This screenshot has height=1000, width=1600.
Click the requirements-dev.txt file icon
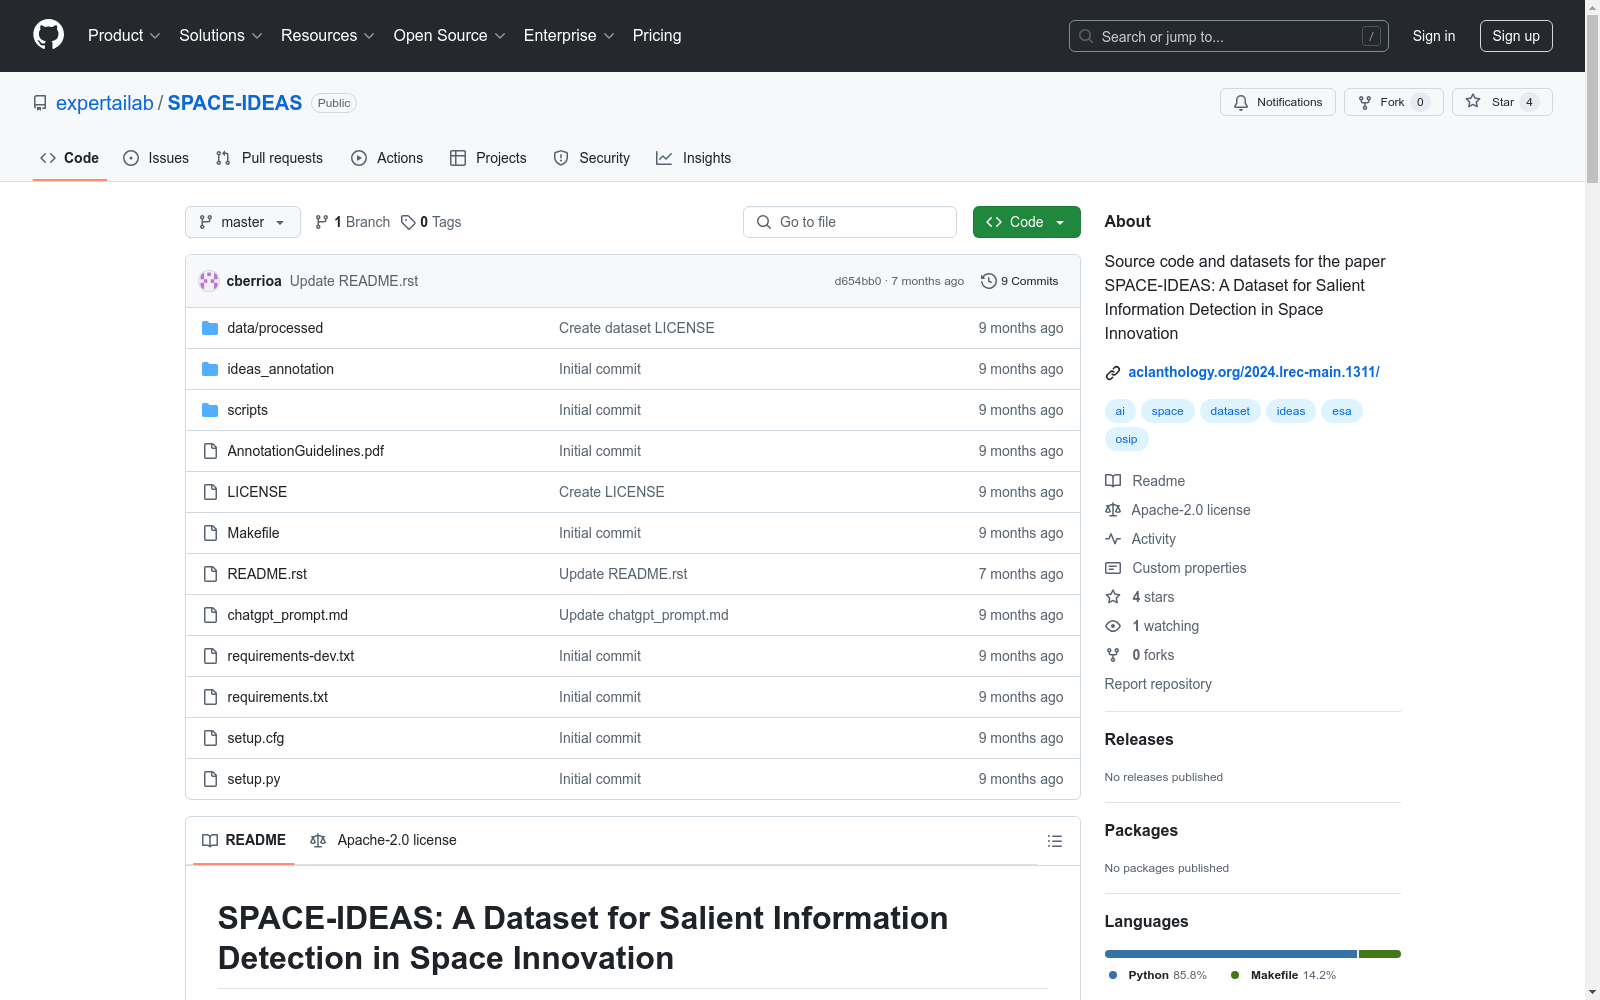coord(210,656)
